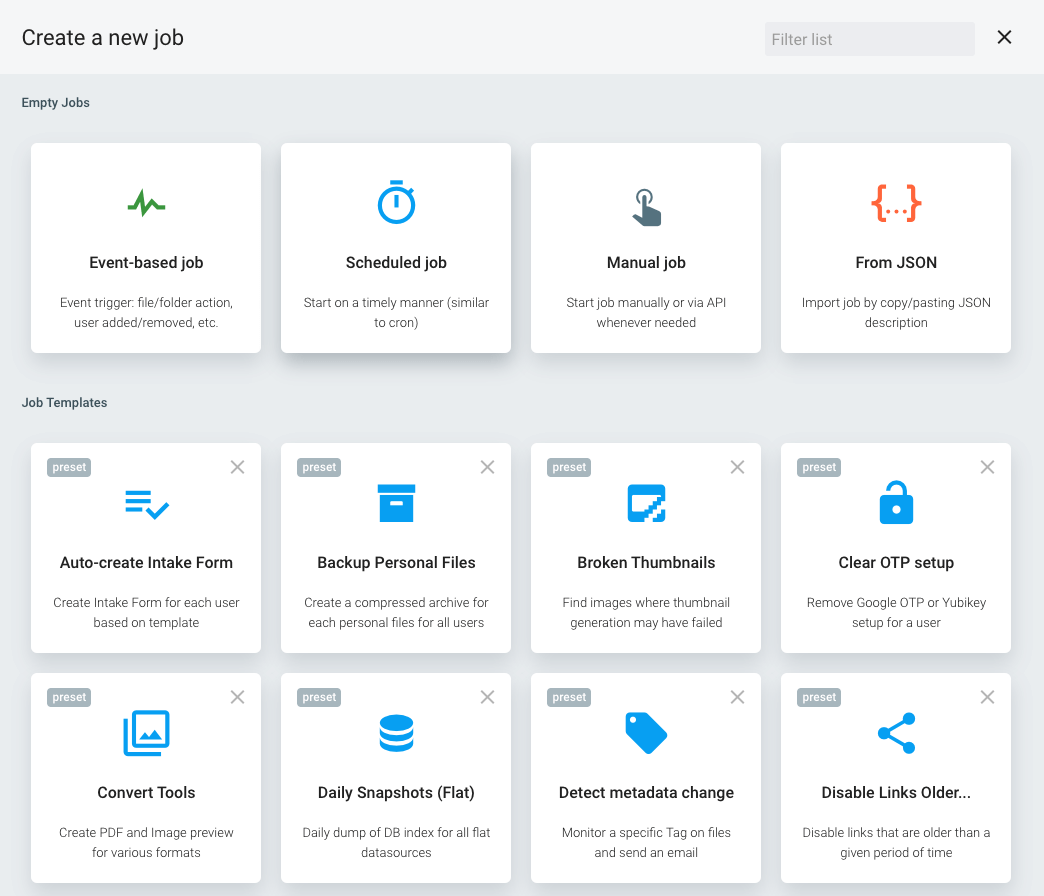The height and width of the screenshot is (896, 1044).
Task: Click the Auto-create Intake Form checklist icon
Action: pyautogui.click(x=146, y=505)
